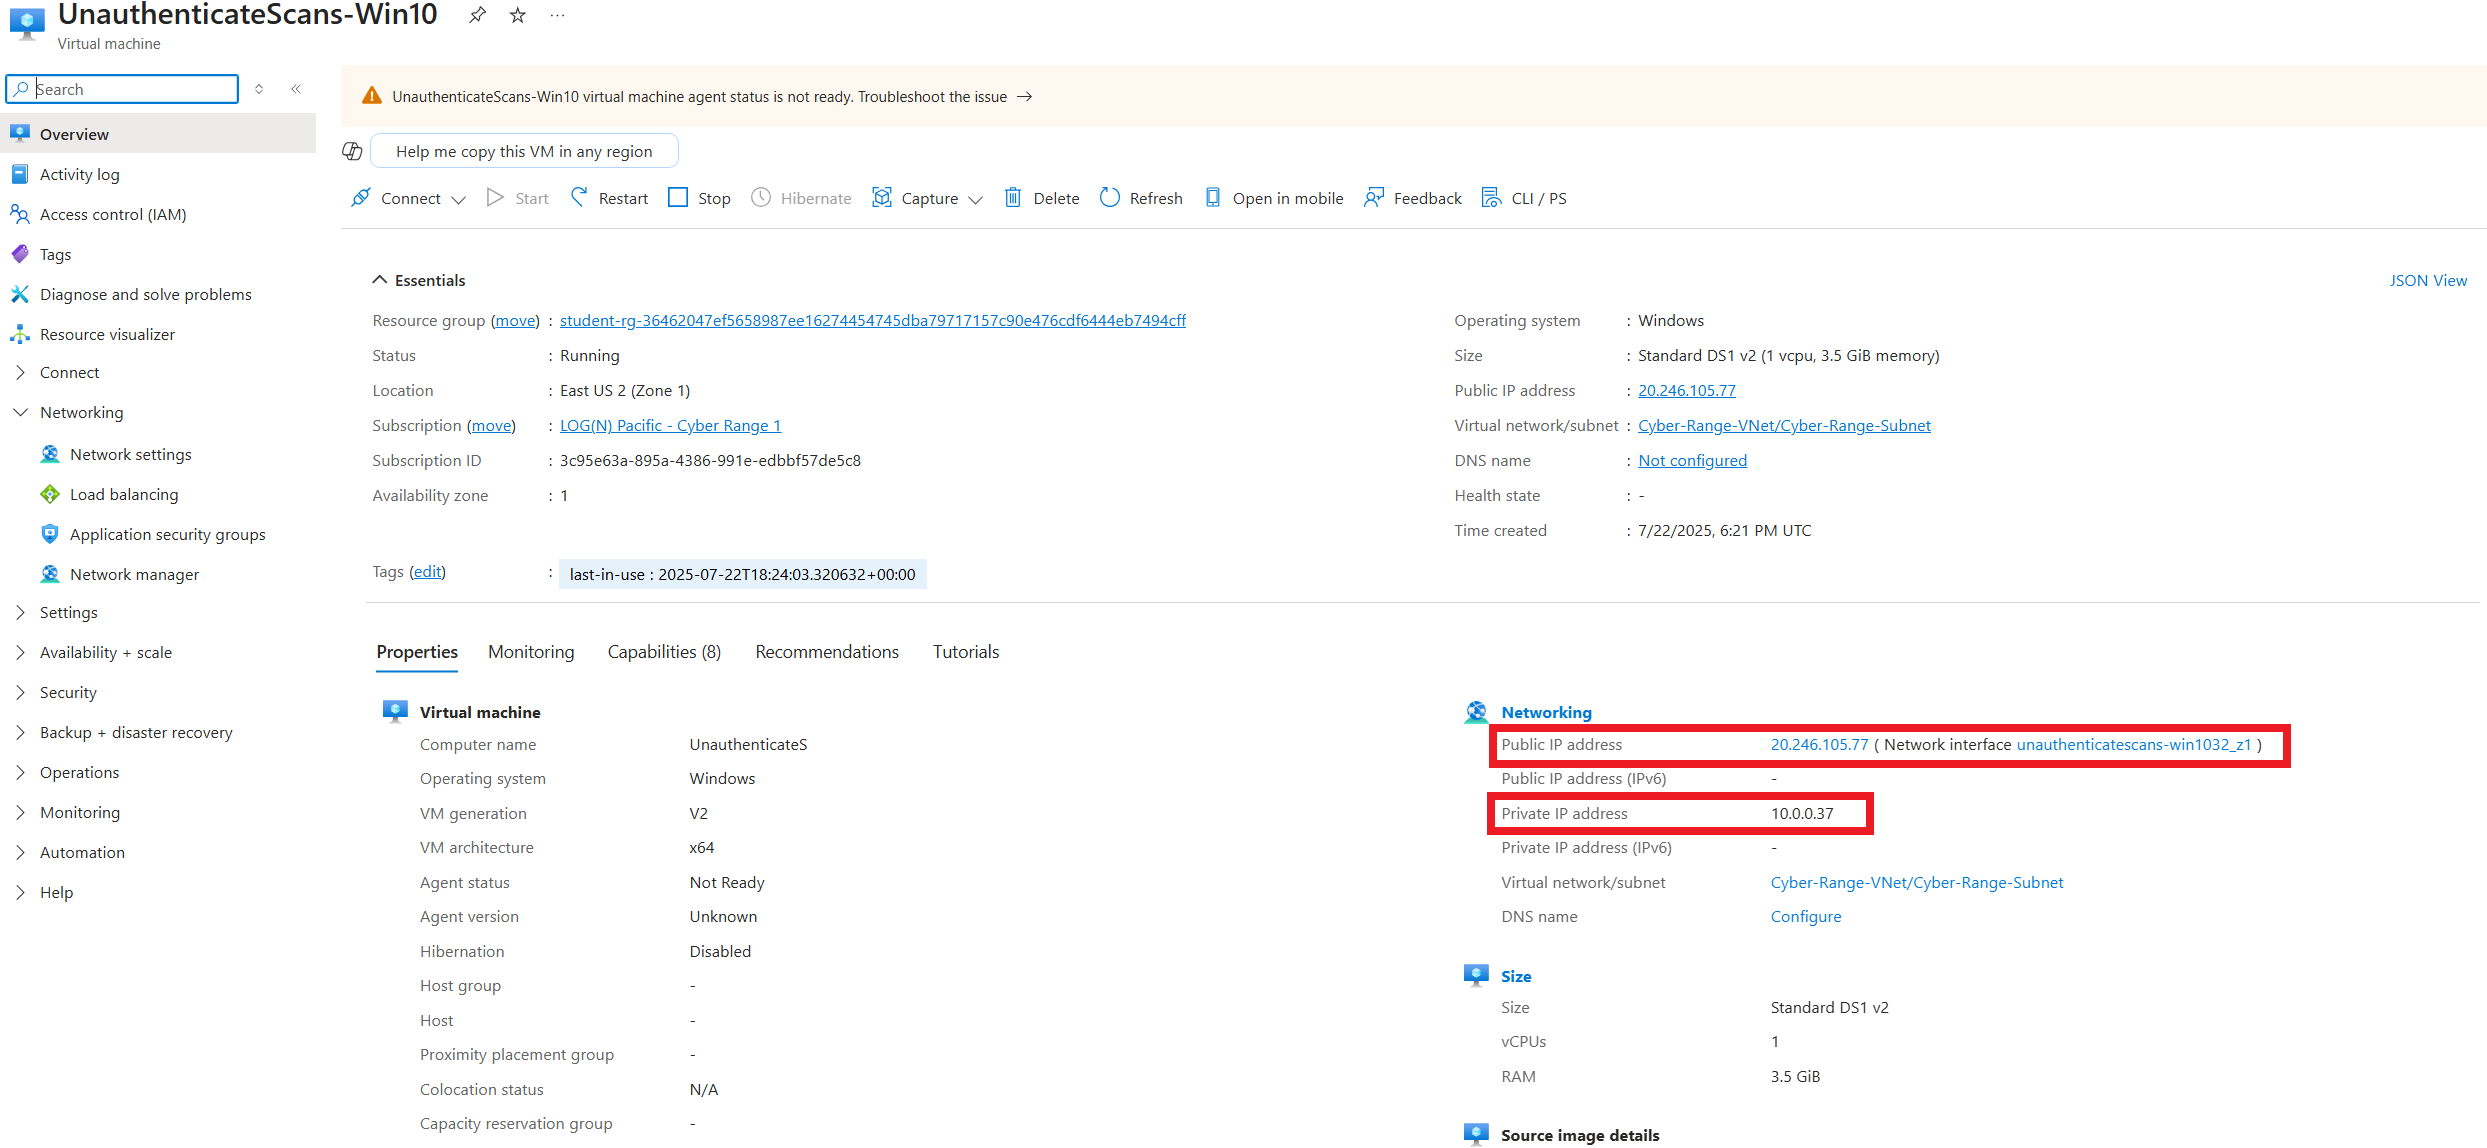Open the student-rg resource group link
The image size is (2487, 1148).
coord(873,320)
